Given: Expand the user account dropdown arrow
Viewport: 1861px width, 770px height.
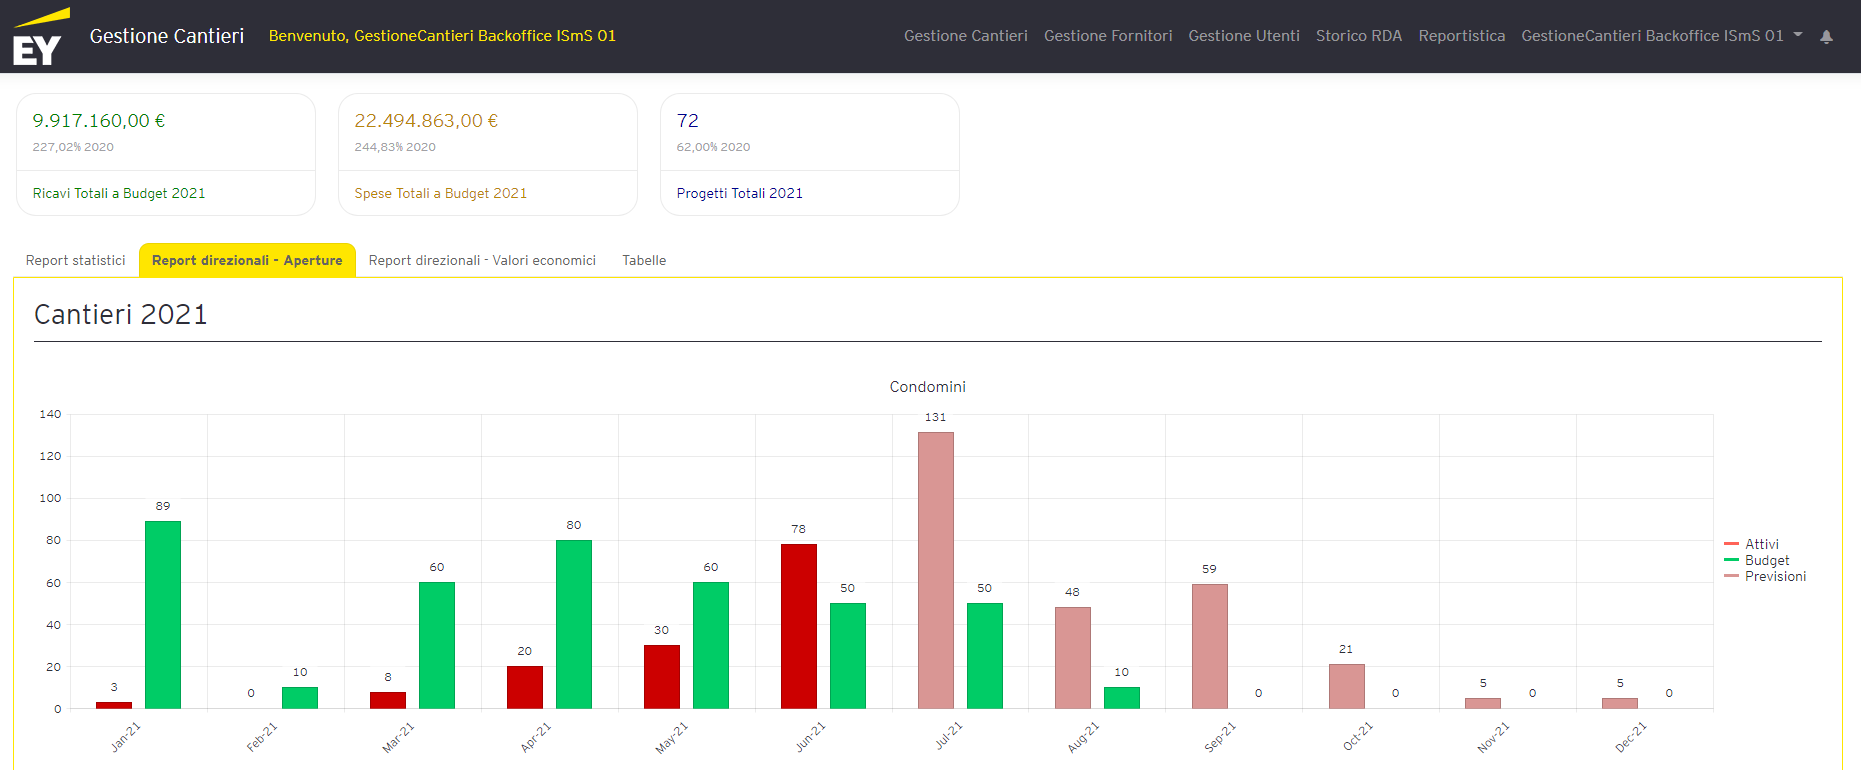Looking at the screenshot, I should pyautogui.click(x=1798, y=35).
